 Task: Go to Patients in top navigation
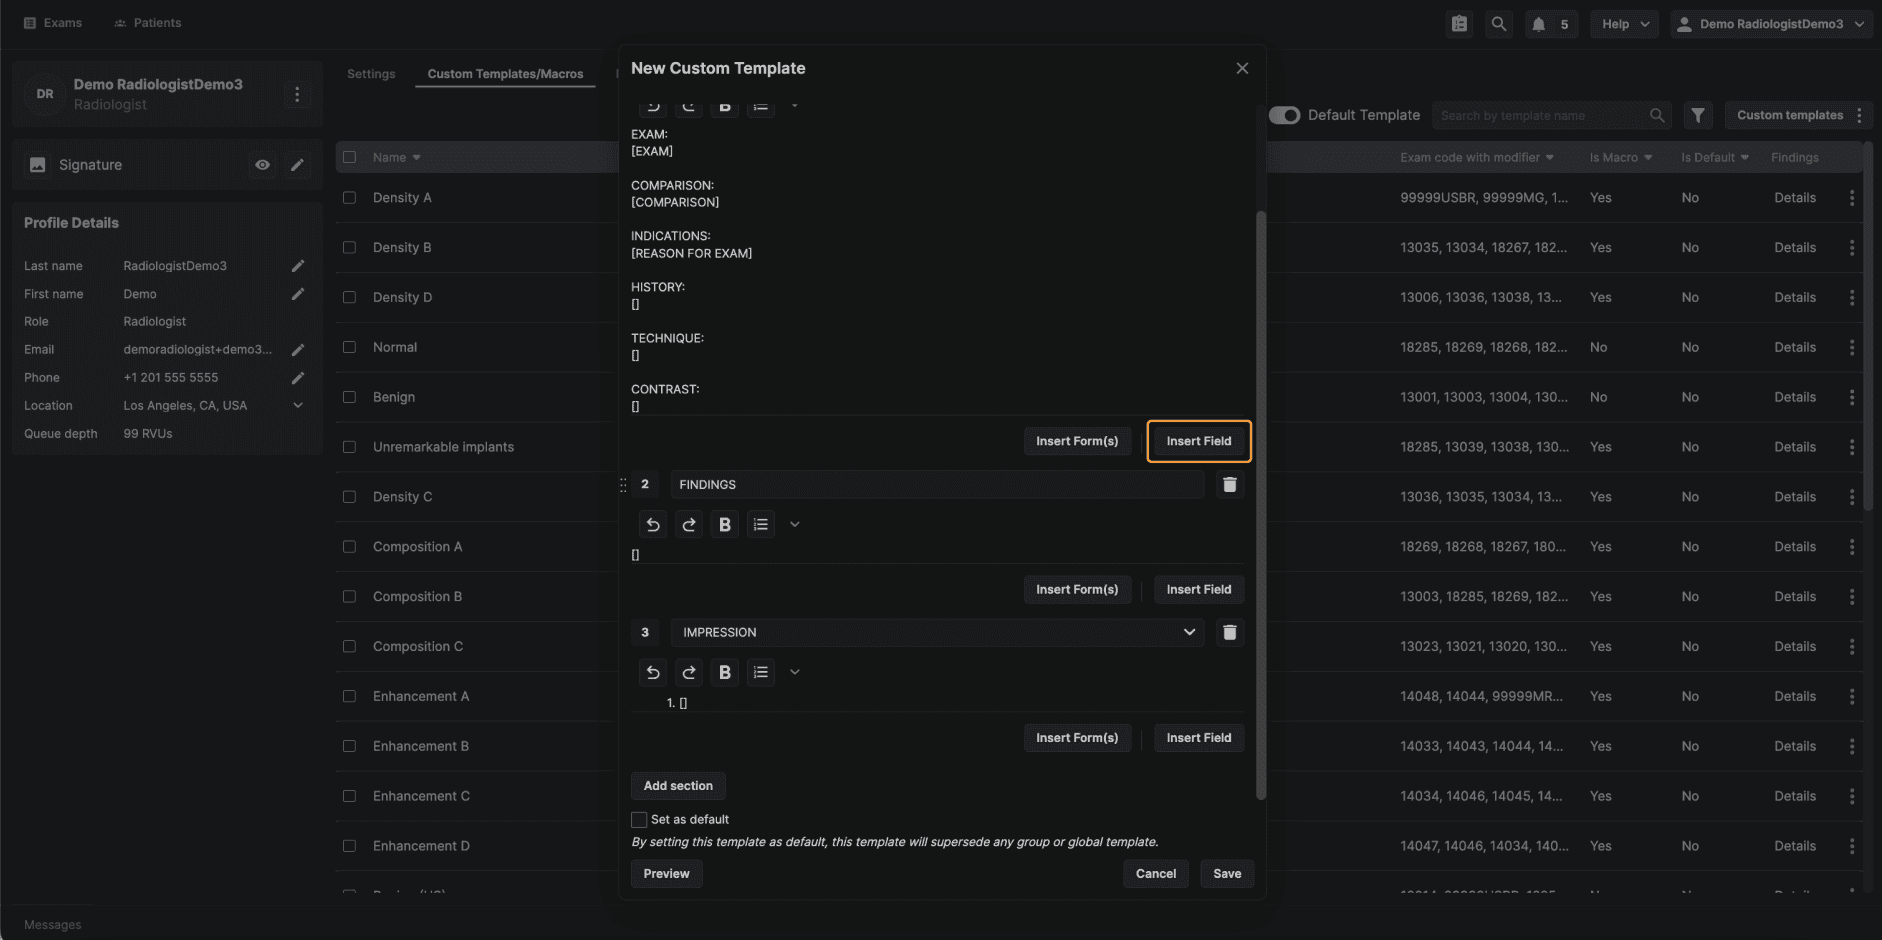(148, 22)
